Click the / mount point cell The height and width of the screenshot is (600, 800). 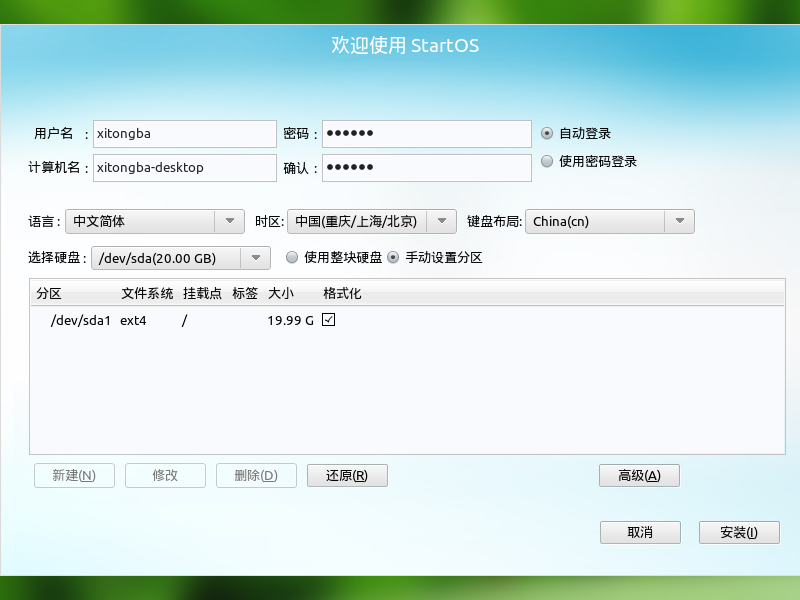(x=184, y=320)
